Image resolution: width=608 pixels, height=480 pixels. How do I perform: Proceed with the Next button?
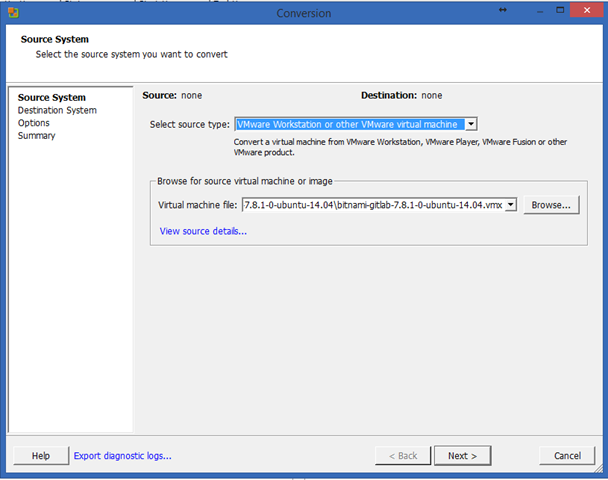coord(462,456)
